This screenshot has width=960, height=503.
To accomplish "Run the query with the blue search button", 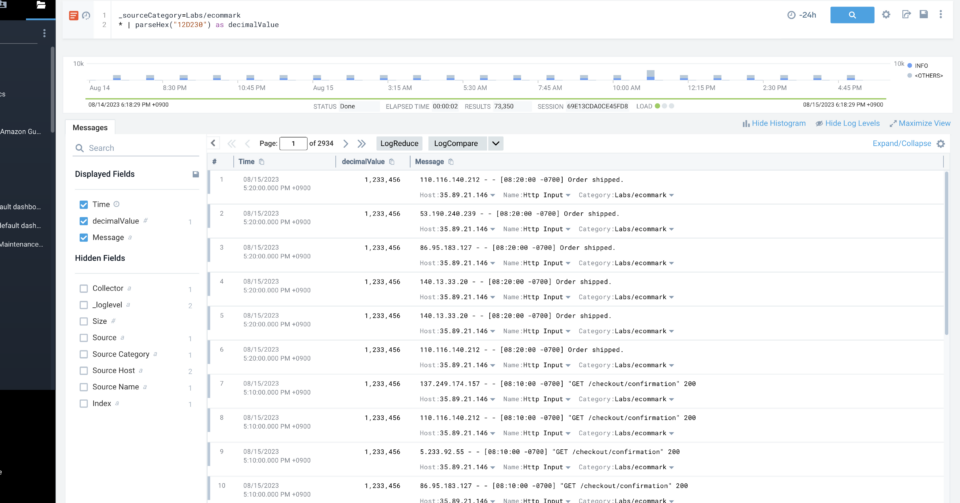I will [852, 15].
